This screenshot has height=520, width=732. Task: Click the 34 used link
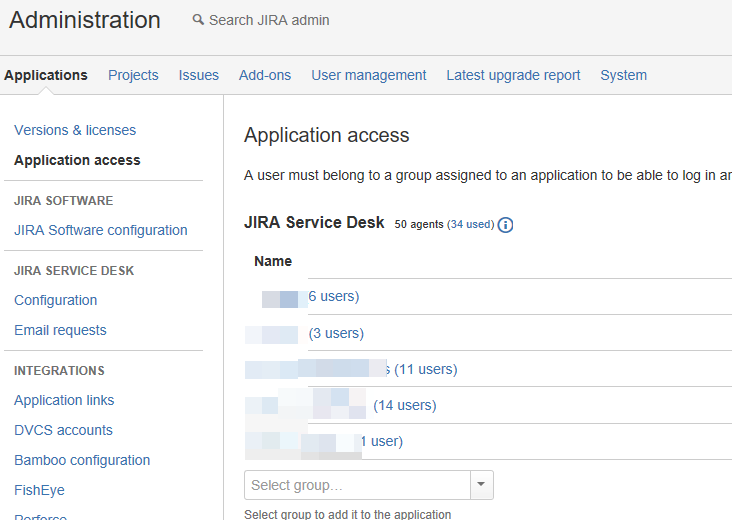point(470,225)
